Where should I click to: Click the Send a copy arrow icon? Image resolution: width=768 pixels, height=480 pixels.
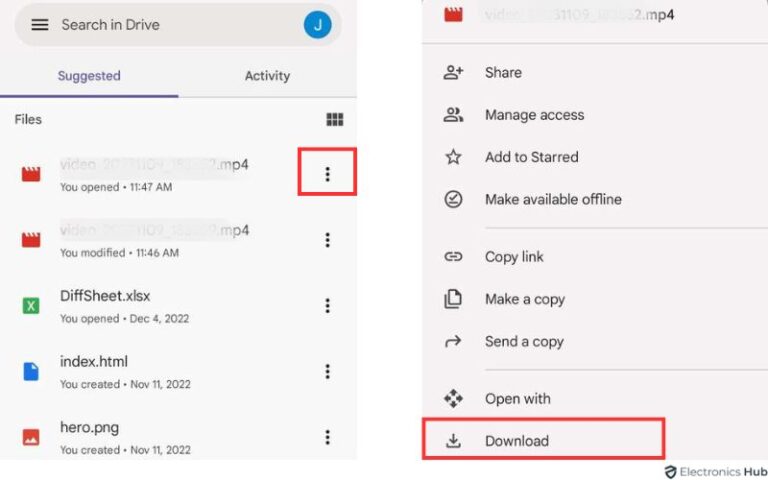(x=453, y=341)
